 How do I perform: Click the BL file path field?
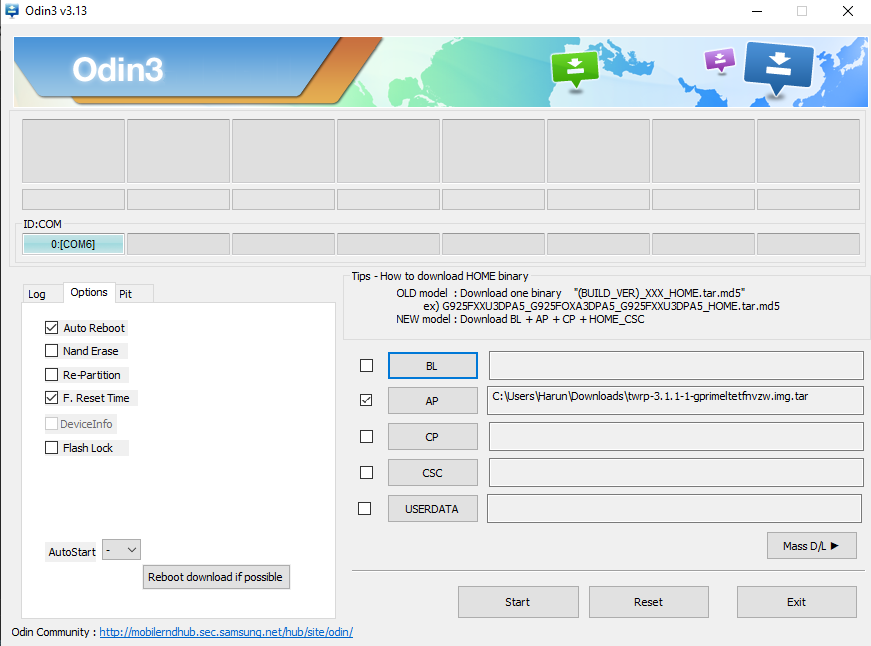coord(676,365)
